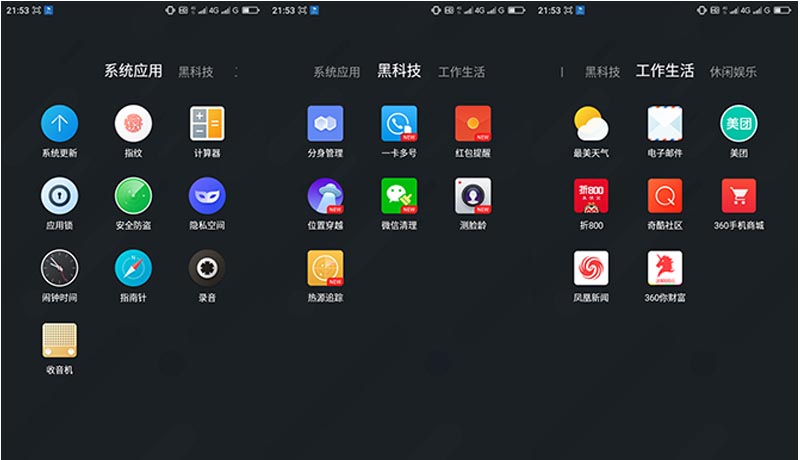Open the 应用锁 app lock
This screenshot has width=800, height=460.
pos(59,196)
